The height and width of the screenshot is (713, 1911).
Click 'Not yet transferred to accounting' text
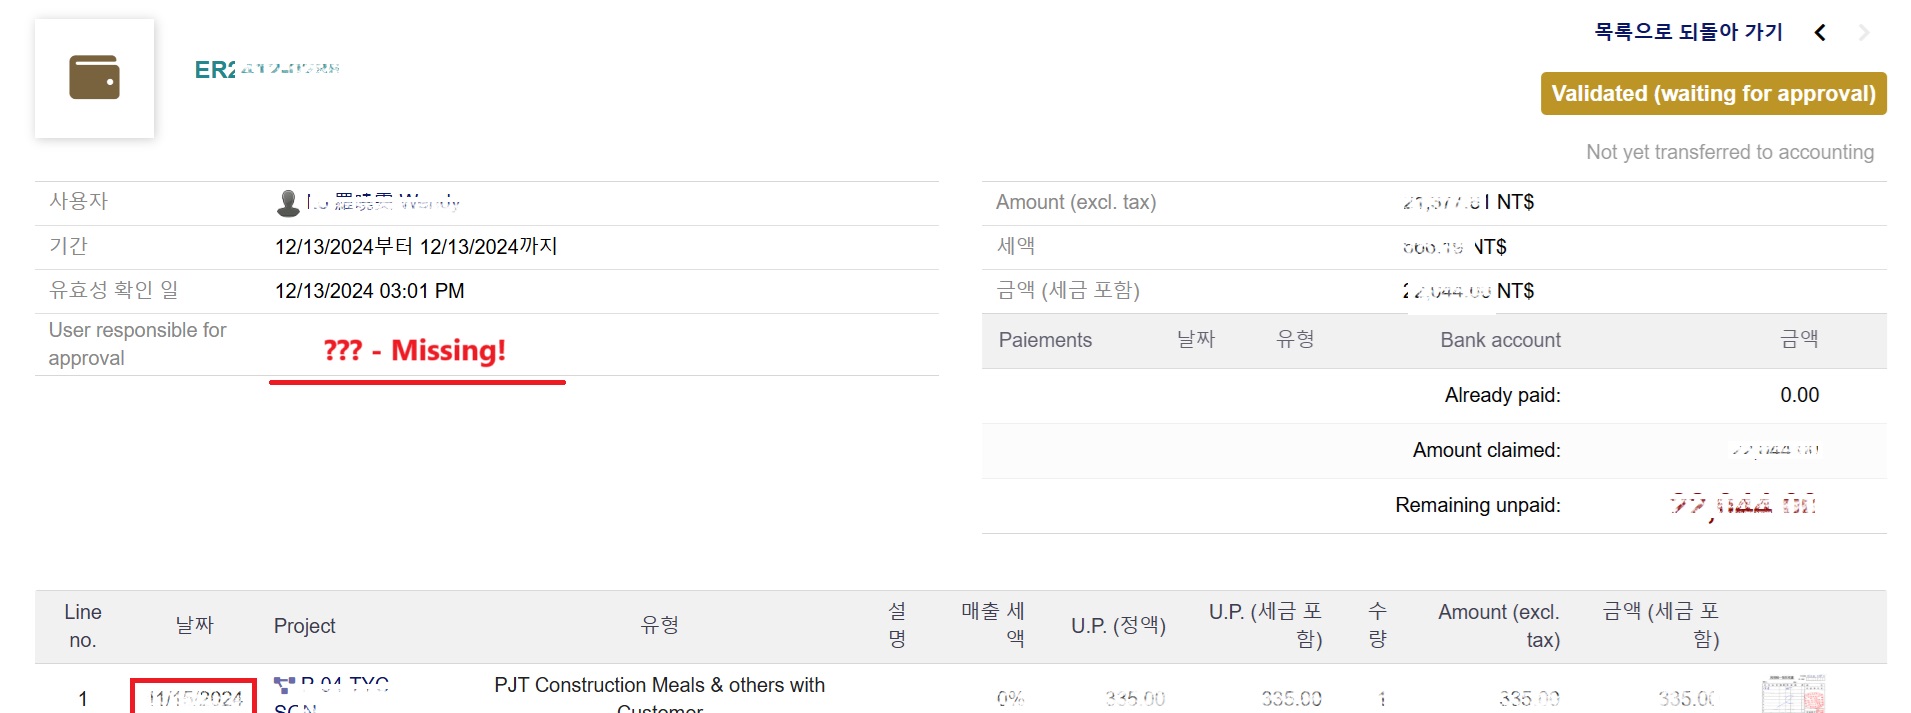[x=1729, y=152]
